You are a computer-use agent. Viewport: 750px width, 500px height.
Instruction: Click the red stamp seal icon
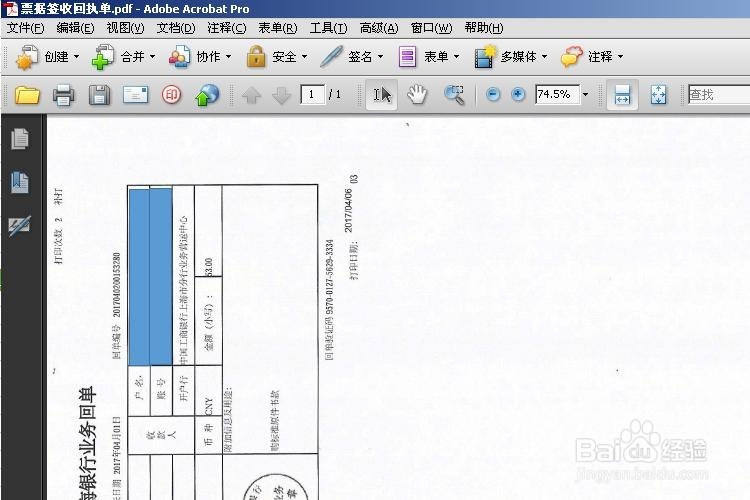tap(171, 95)
